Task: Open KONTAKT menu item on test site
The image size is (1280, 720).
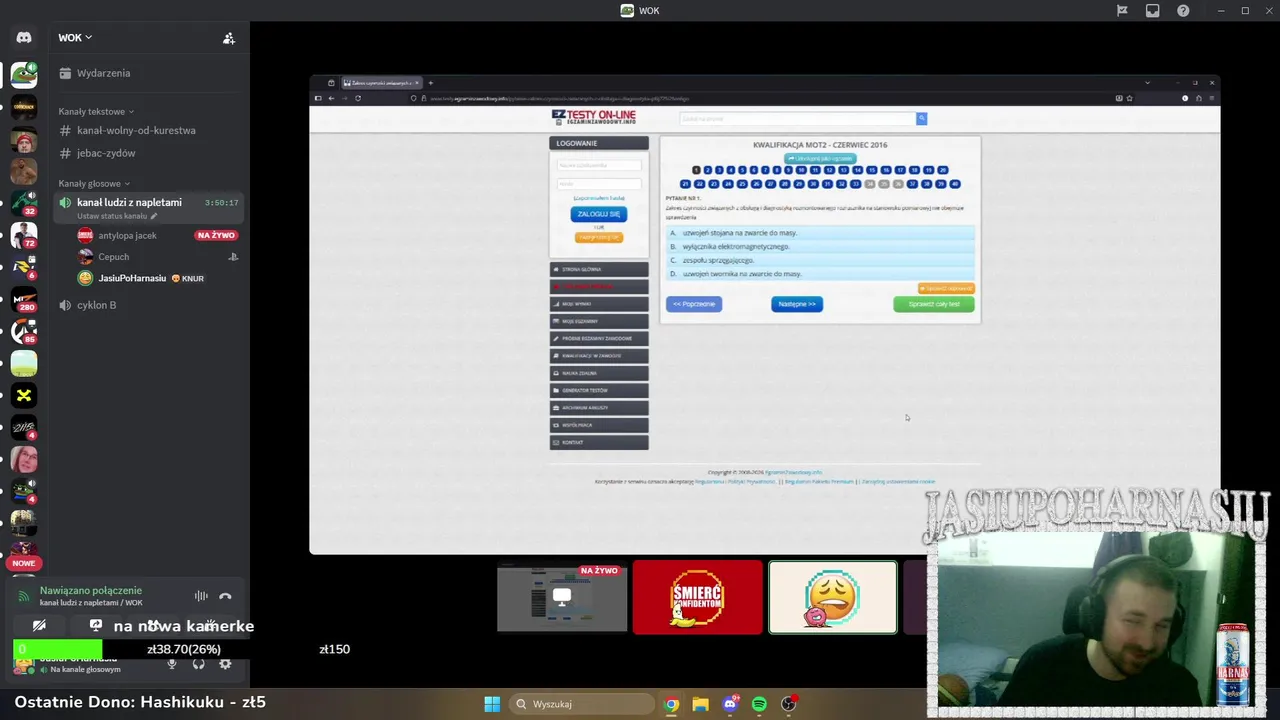Action: tap(599, 442)
